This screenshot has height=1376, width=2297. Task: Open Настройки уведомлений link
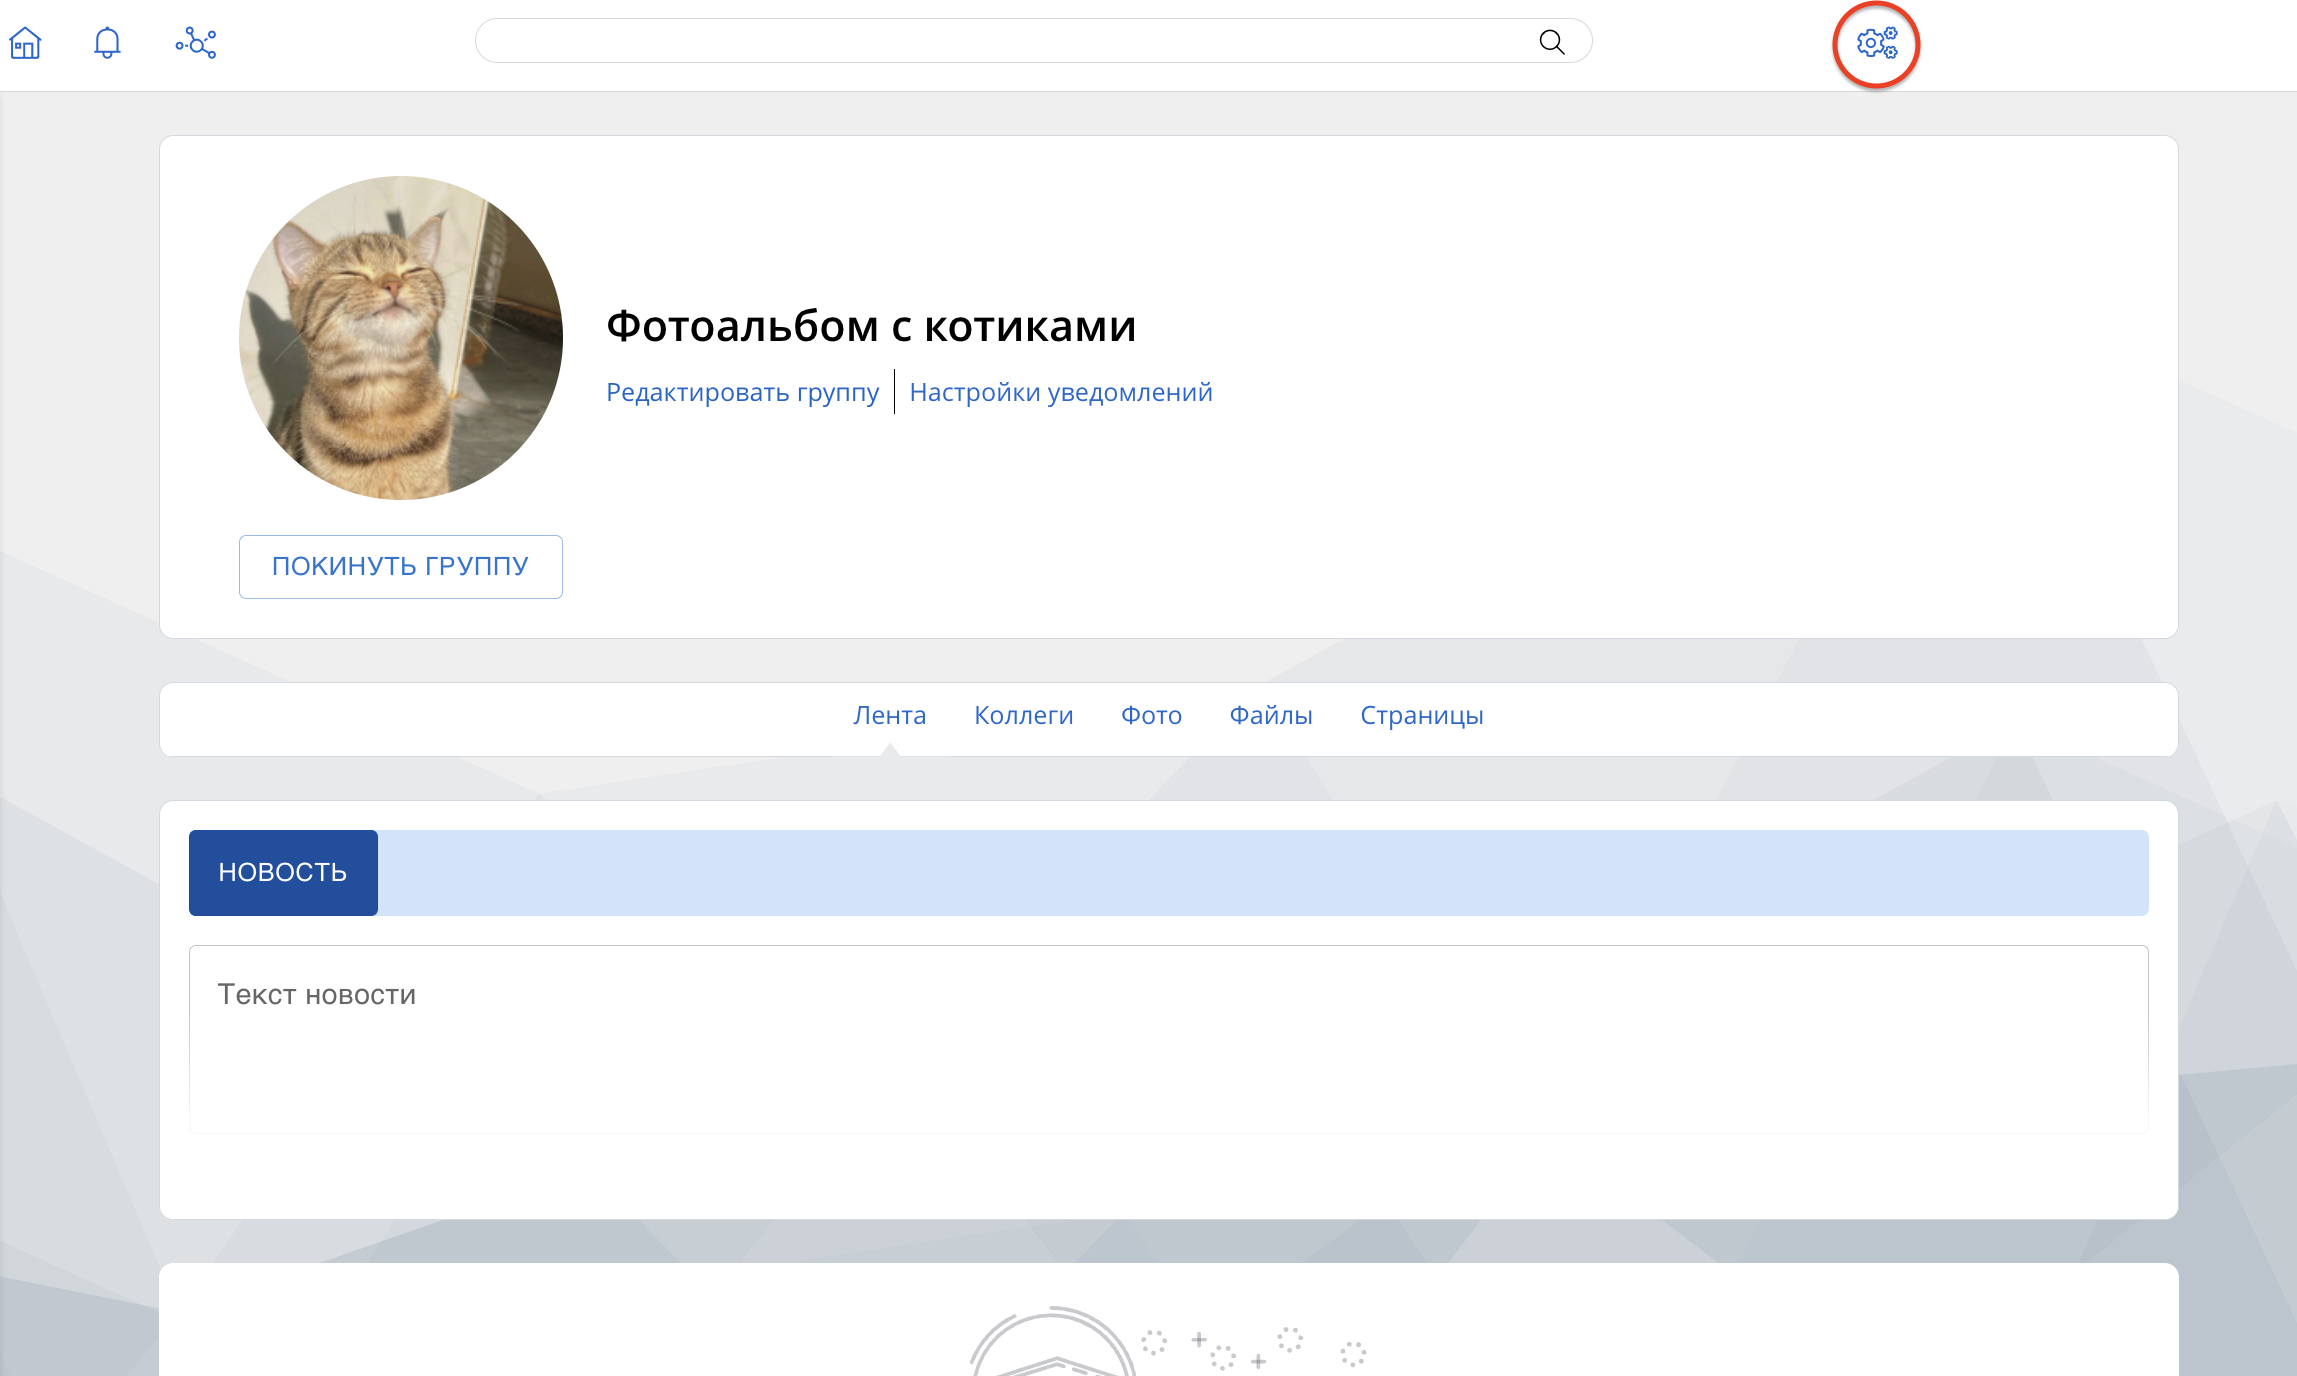point(1061,392)
